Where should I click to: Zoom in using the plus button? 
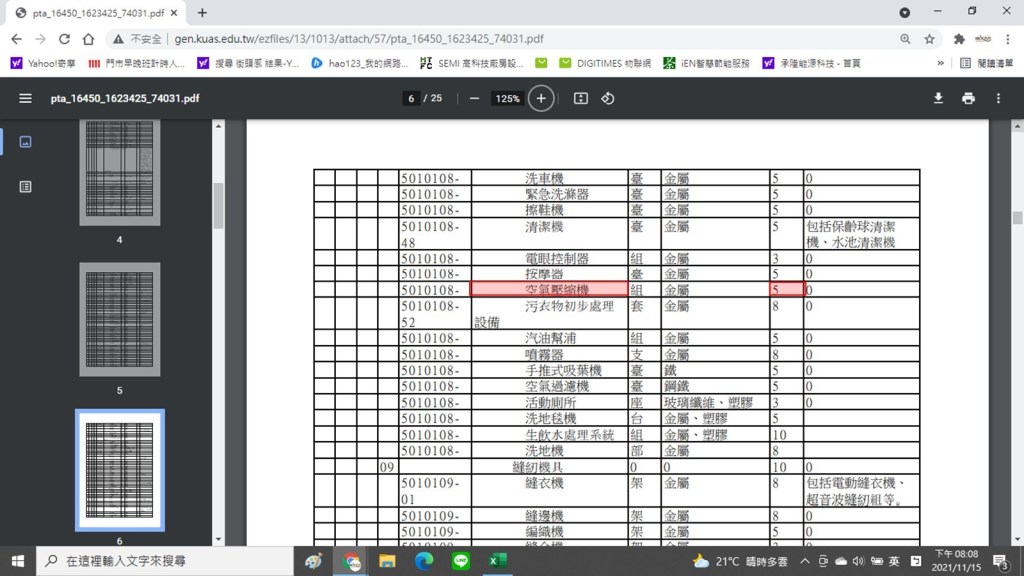click(541, 98)
